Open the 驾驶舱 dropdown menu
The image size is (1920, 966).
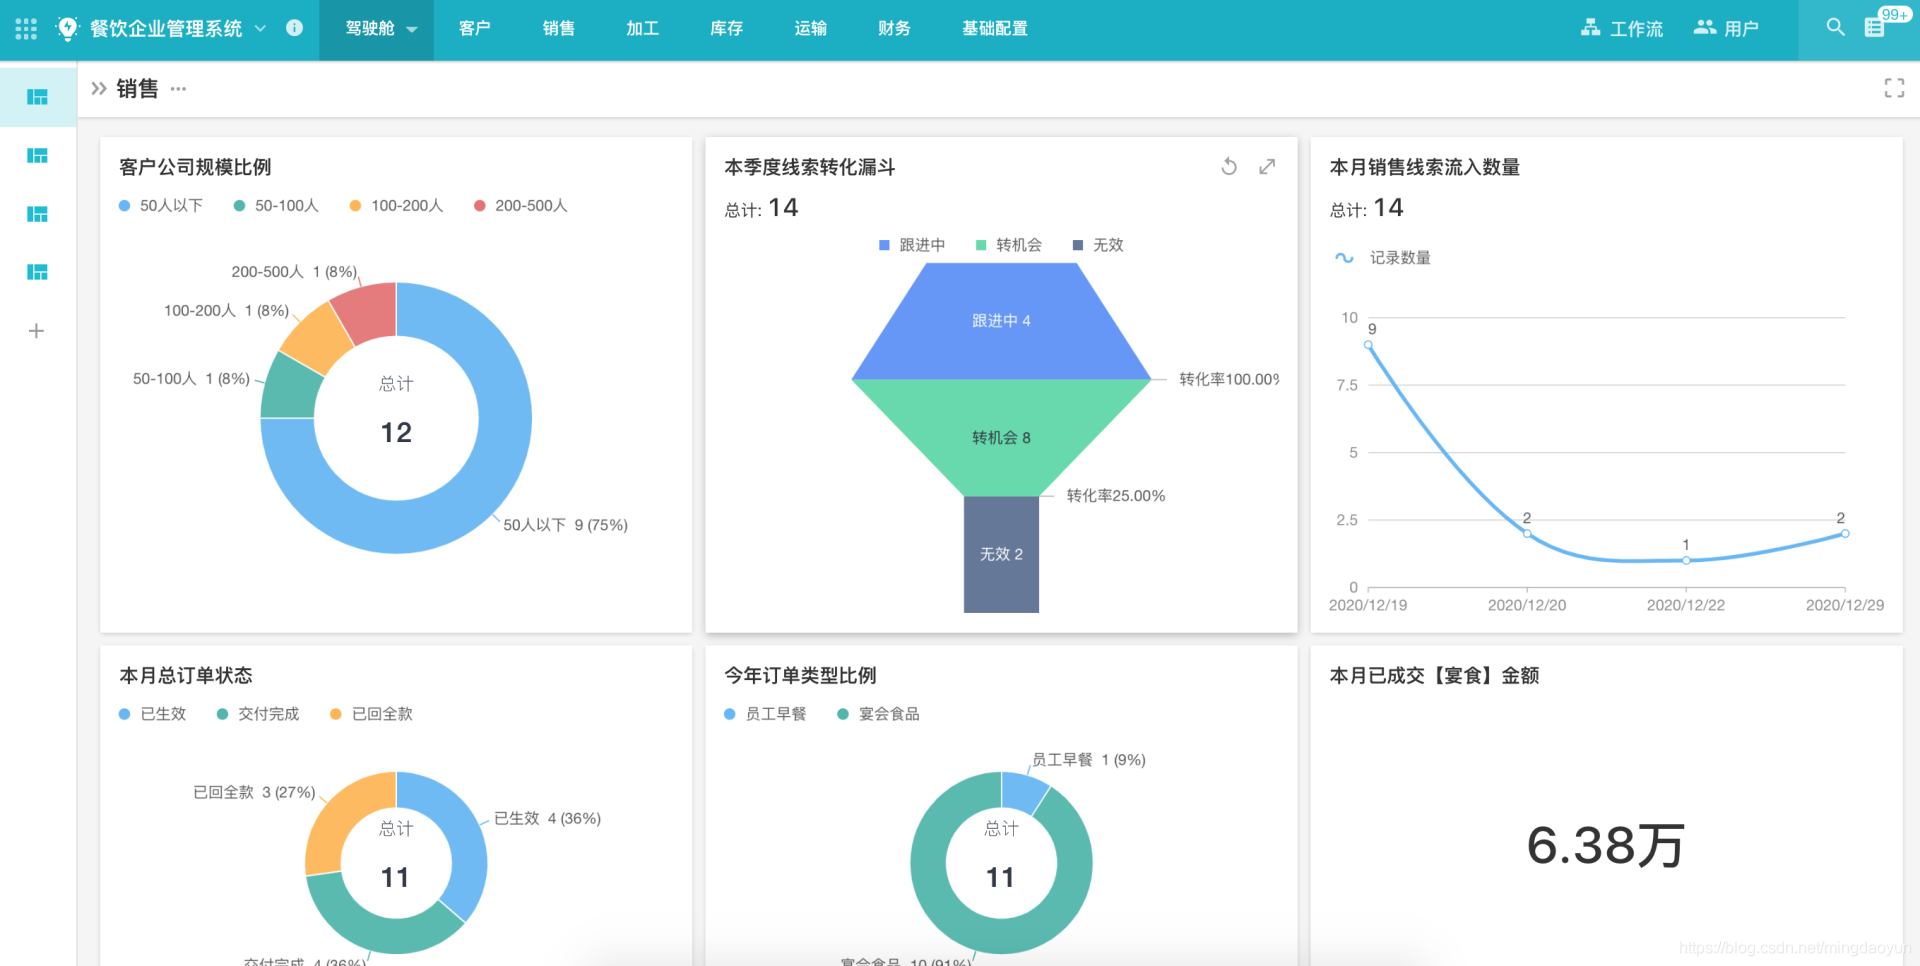[x=376, y=29]
